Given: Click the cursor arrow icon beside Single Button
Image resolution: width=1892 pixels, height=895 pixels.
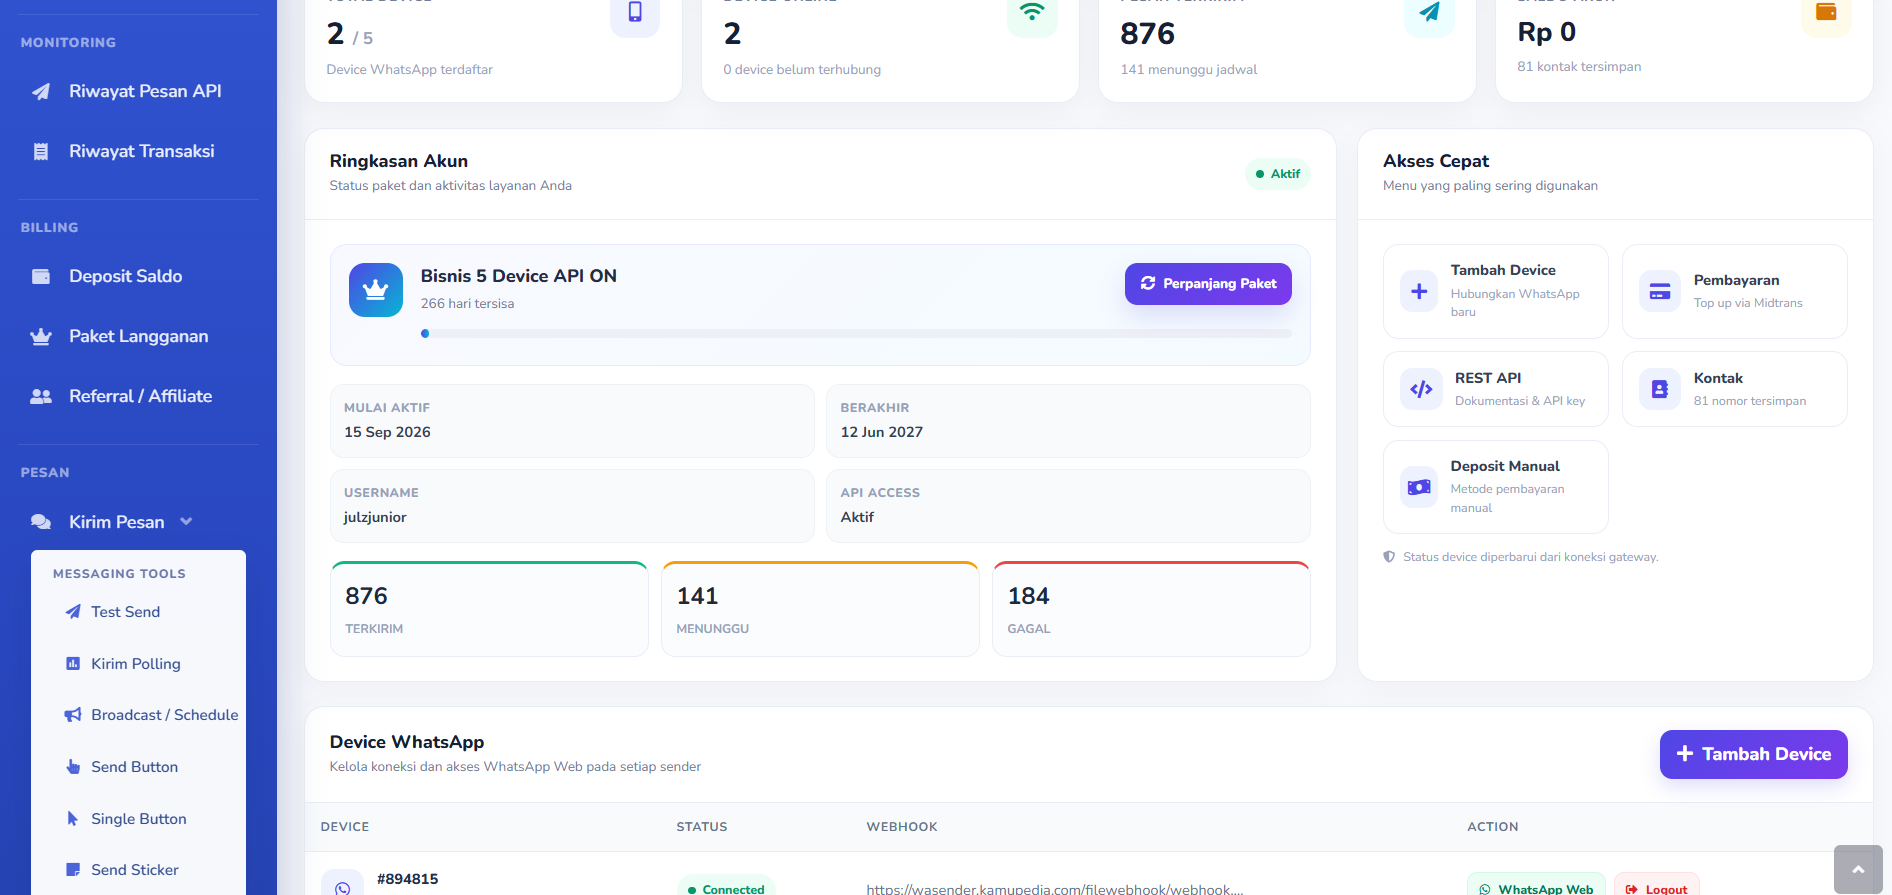Looking at the screenshot, I should [73, 819].
